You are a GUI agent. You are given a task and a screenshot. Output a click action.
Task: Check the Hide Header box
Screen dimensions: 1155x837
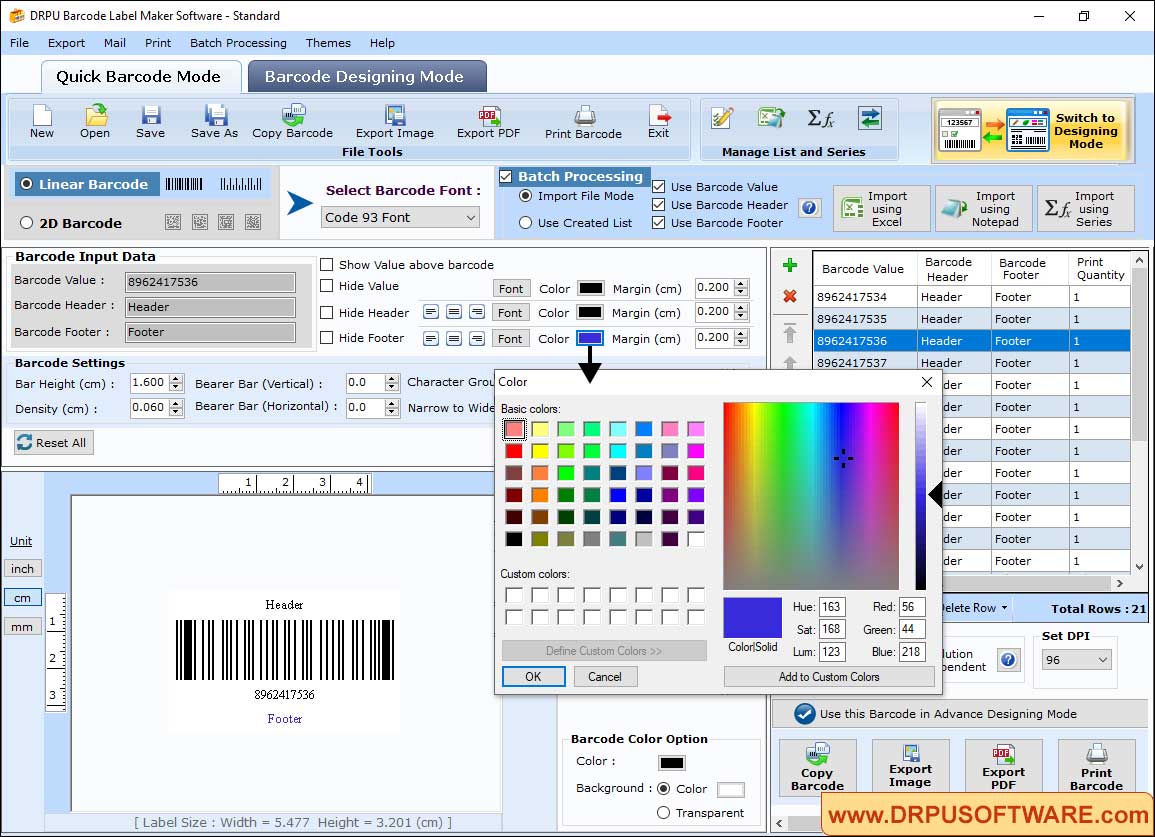(326, 312)
